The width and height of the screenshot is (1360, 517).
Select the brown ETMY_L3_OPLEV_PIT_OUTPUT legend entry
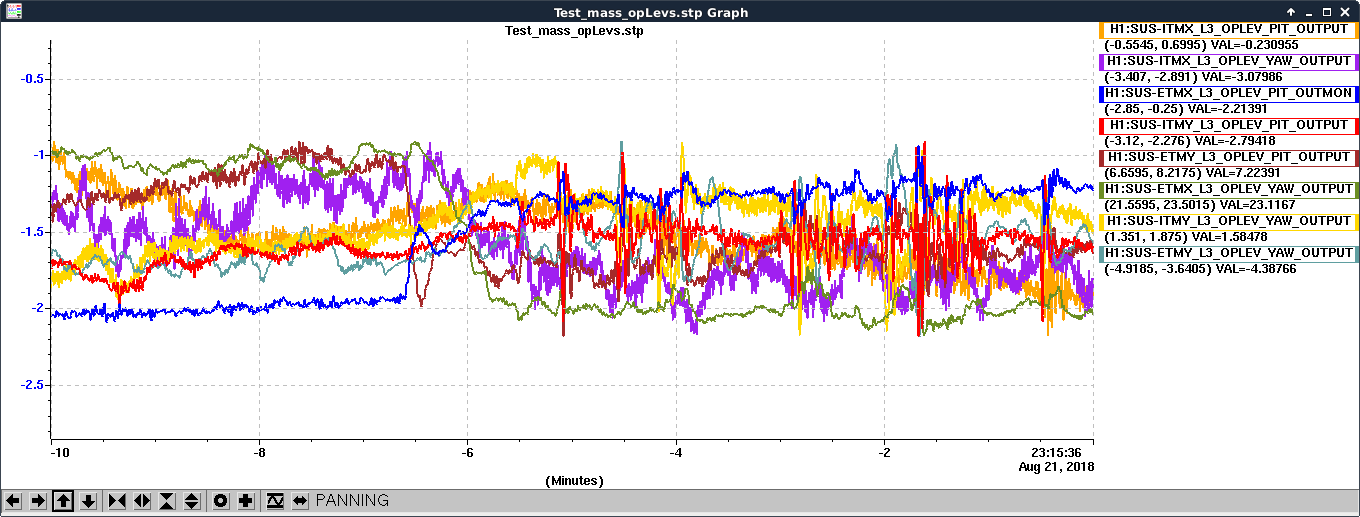click(x=1229, y=158)
